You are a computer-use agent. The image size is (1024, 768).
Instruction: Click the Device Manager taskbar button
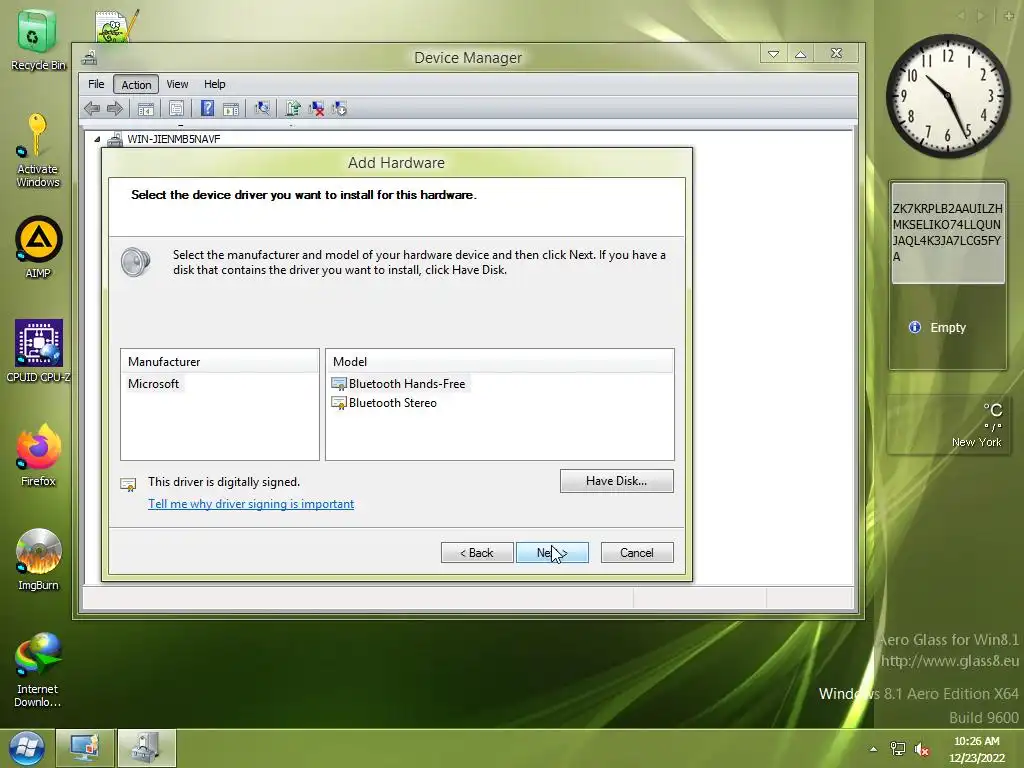point(146,748)
